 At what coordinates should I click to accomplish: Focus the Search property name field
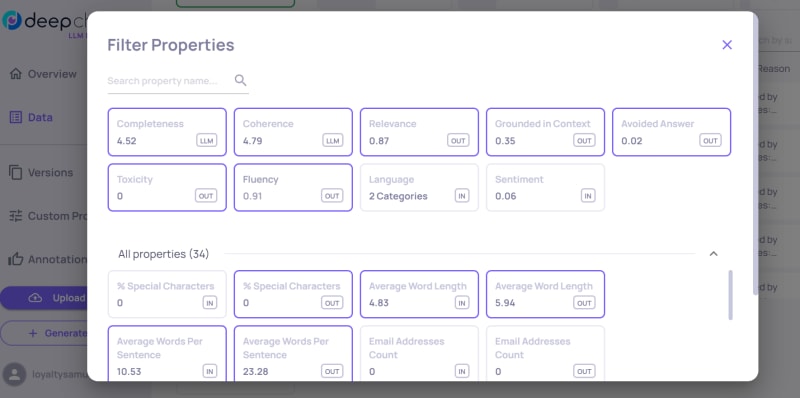click(178, 81)
